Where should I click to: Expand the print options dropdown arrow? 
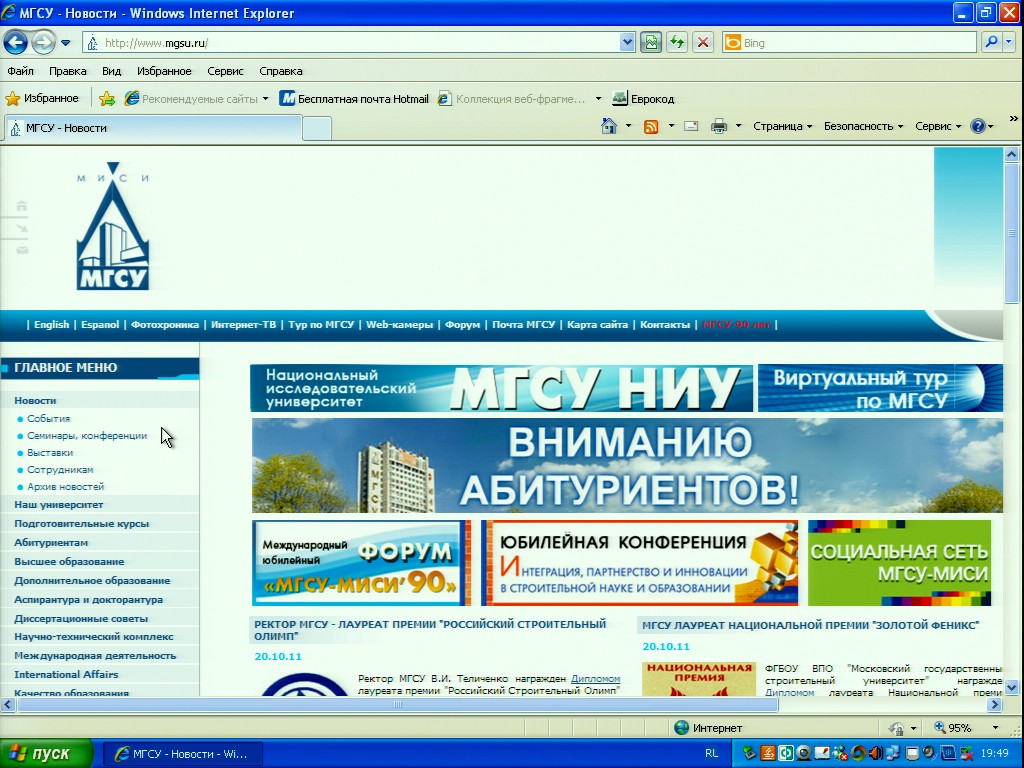pos(739,126)
